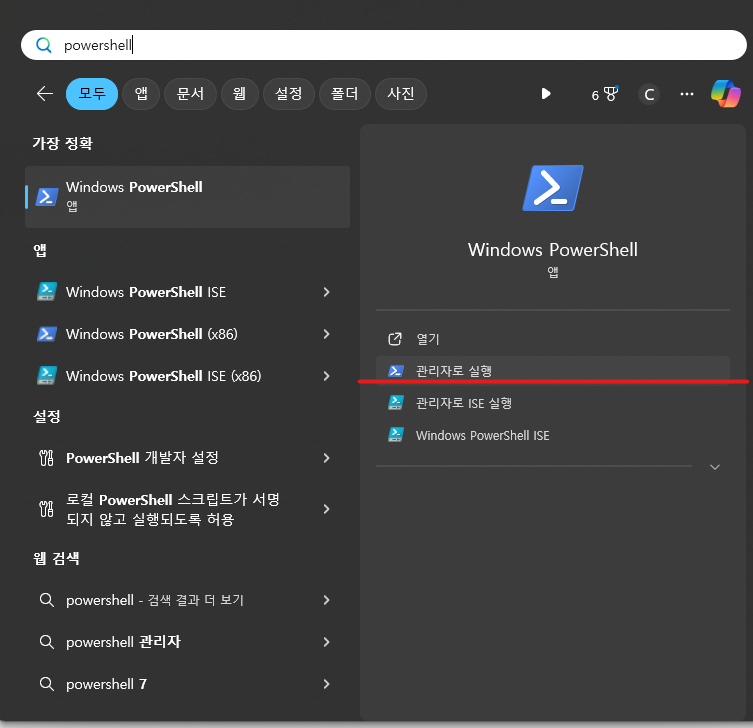753x728 pixels.
Task: Expand more actions with the down chevron in the preview pane
Action: pyautogui.click(x=715, y=467)
